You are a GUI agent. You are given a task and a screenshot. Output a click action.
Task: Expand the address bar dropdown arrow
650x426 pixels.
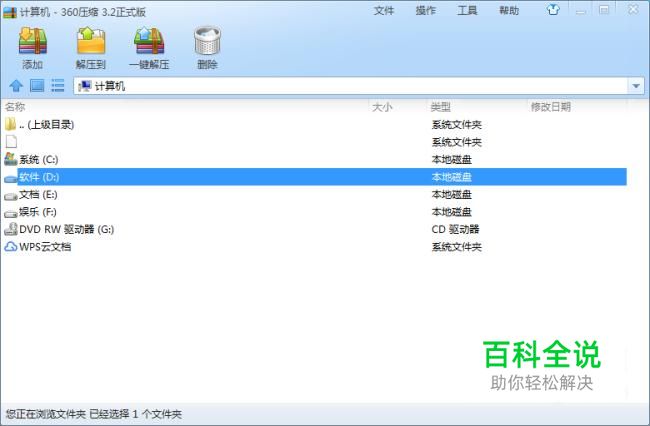tap(636, 86)
